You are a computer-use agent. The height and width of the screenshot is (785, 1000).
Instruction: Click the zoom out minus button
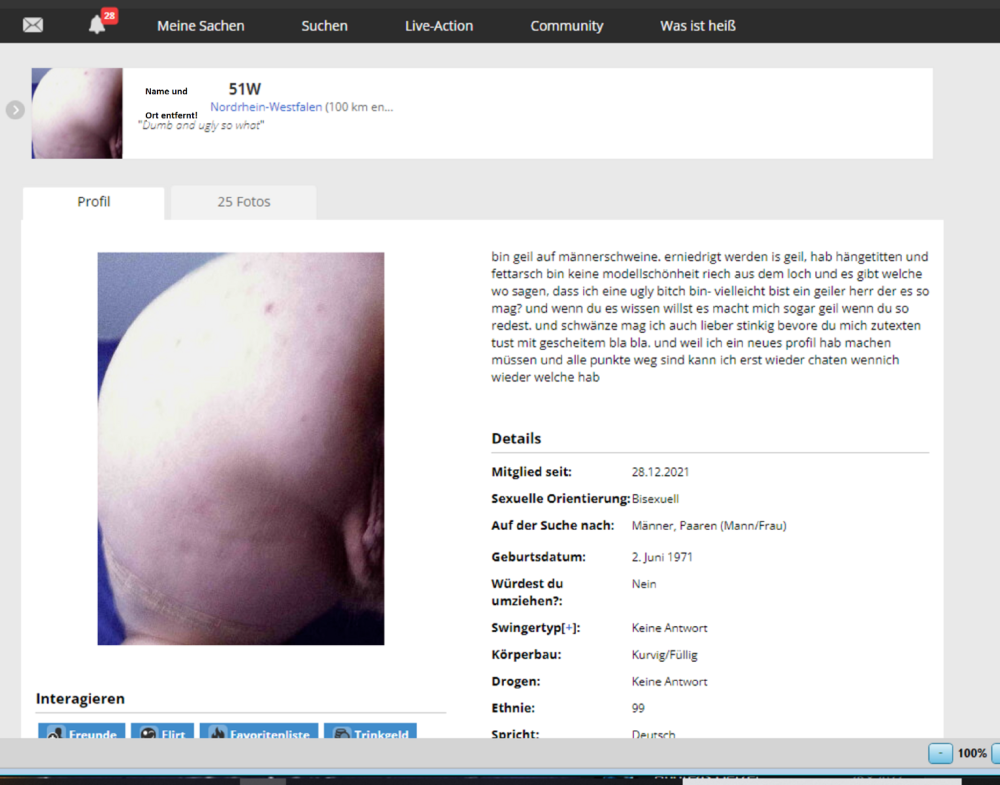(940, 753)
